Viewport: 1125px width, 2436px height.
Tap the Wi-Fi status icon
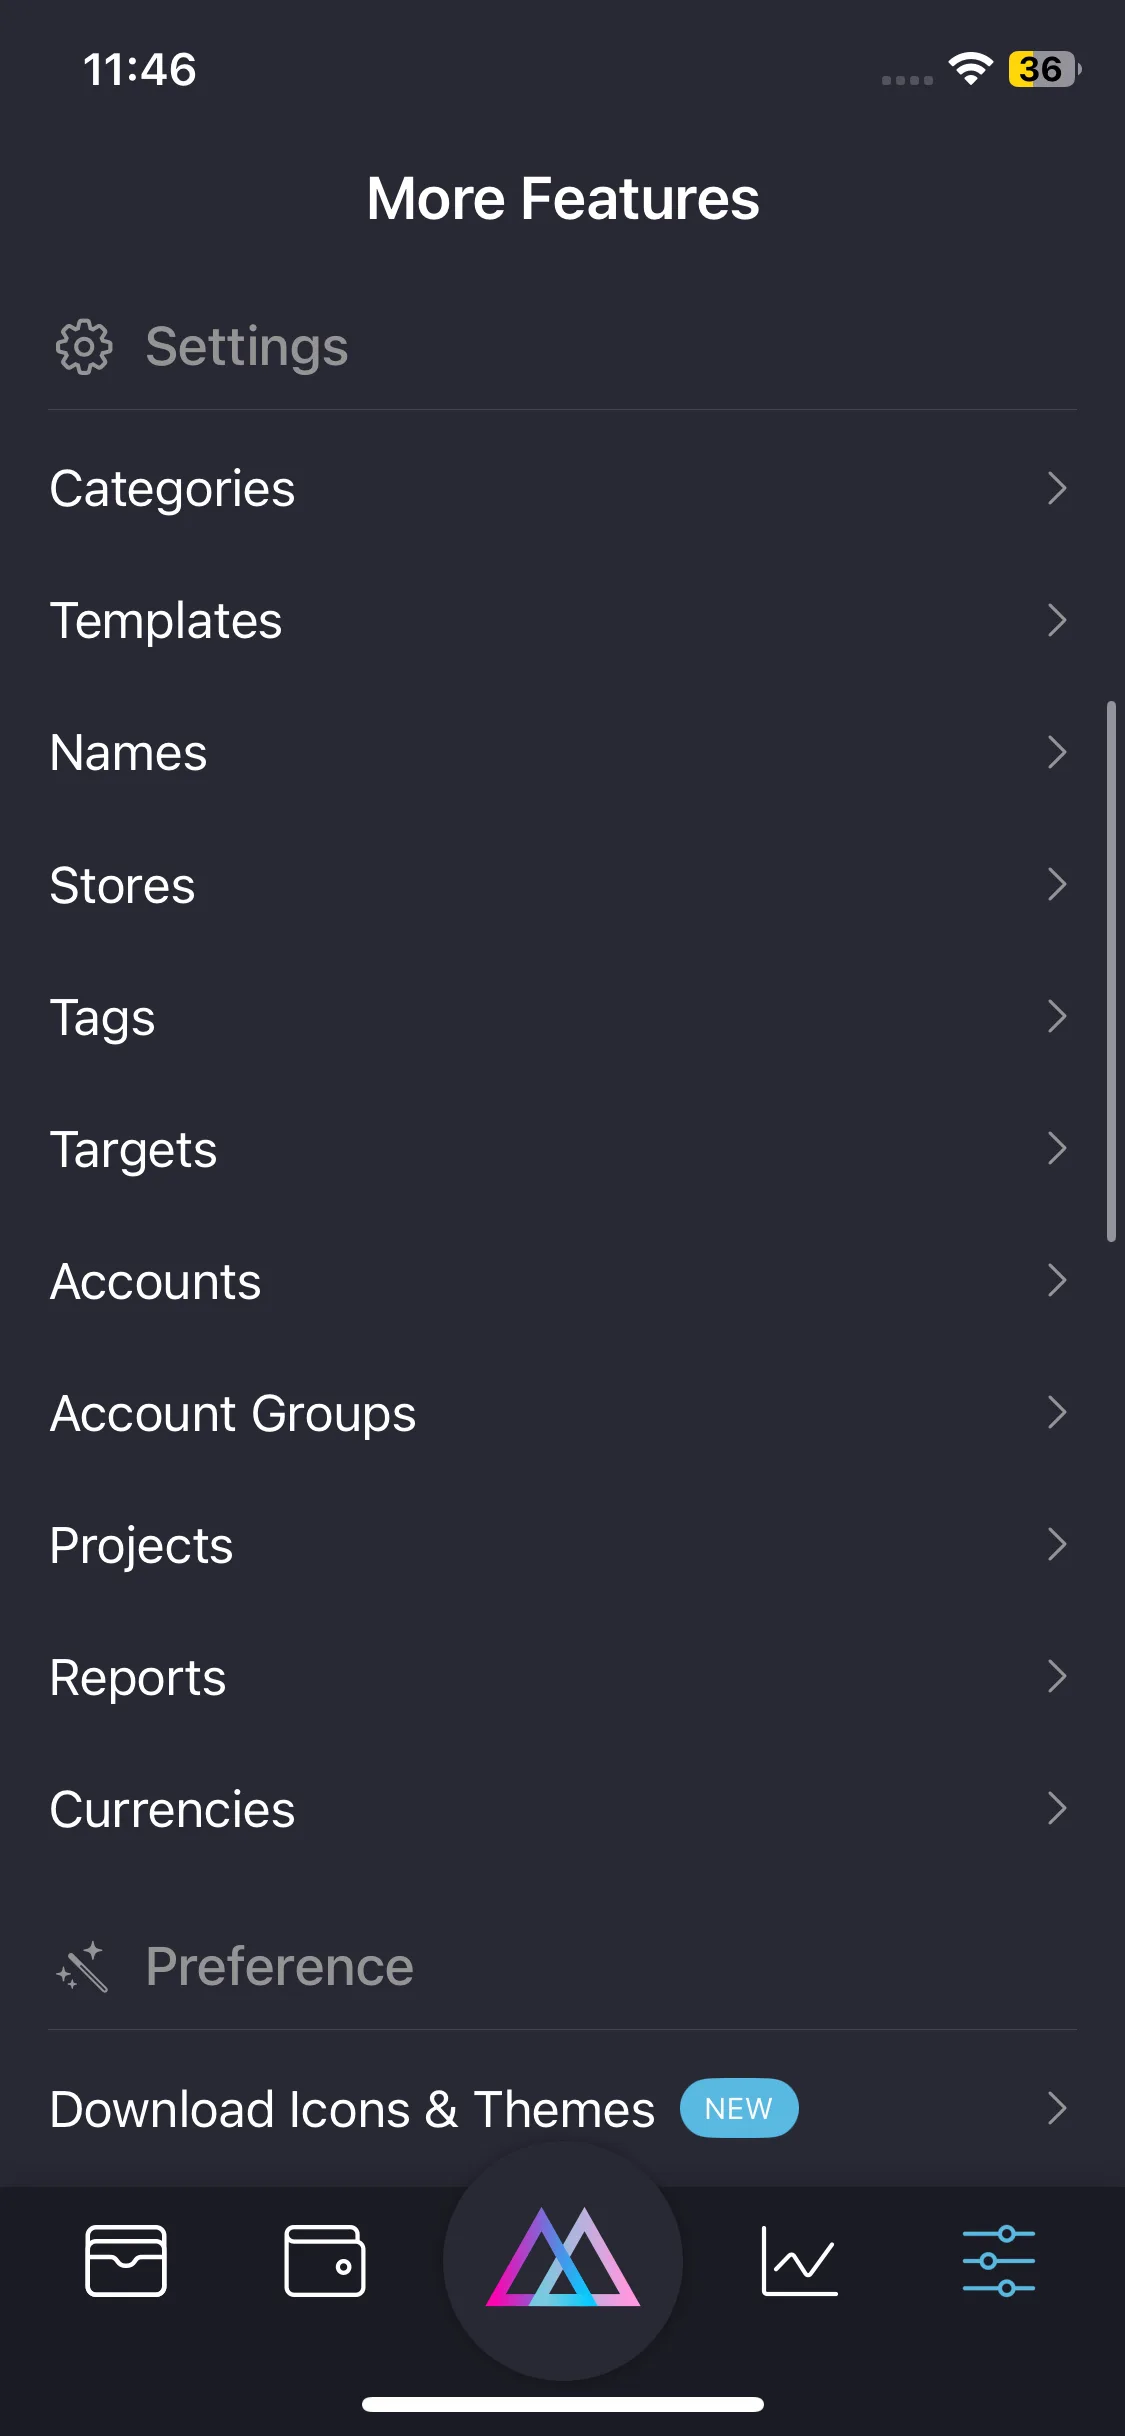(x=970, y=69)
